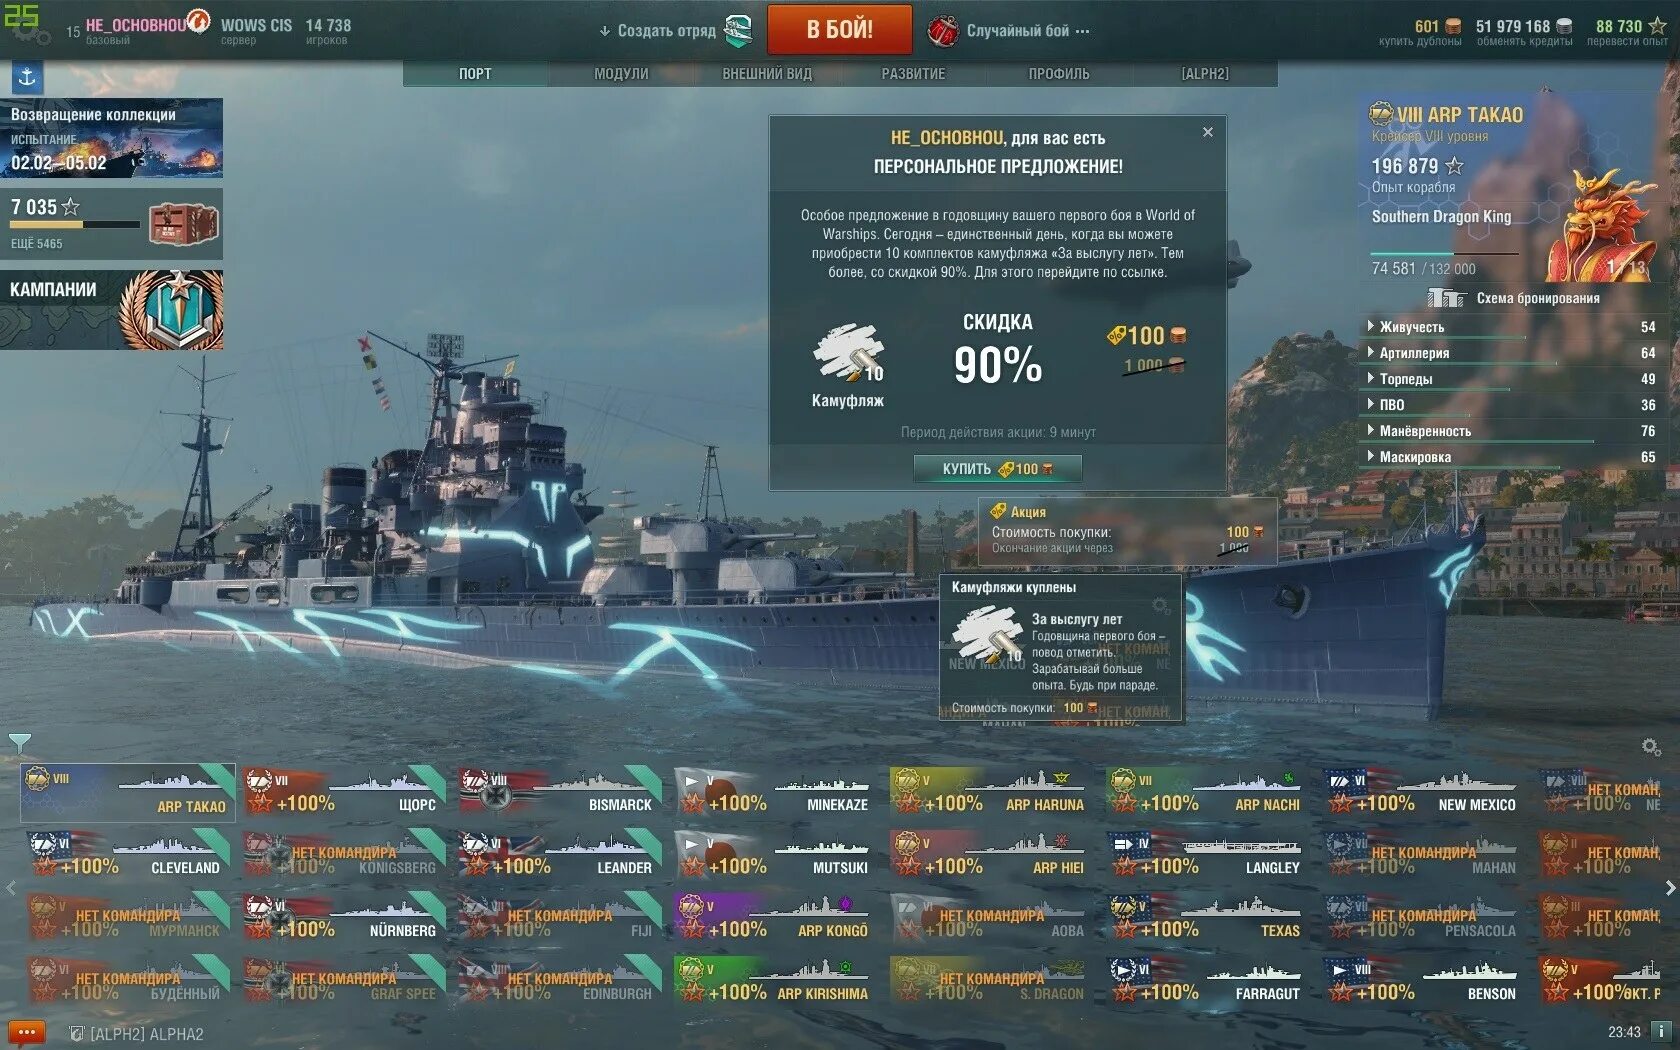Open carousel settings gear icon
This screenshot has width=1680, height=1050.
click(1650, 747)
